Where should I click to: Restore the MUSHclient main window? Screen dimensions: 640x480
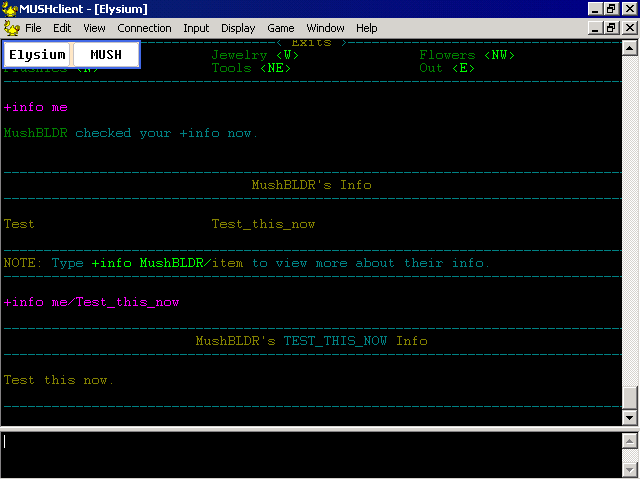pos(611,9)
